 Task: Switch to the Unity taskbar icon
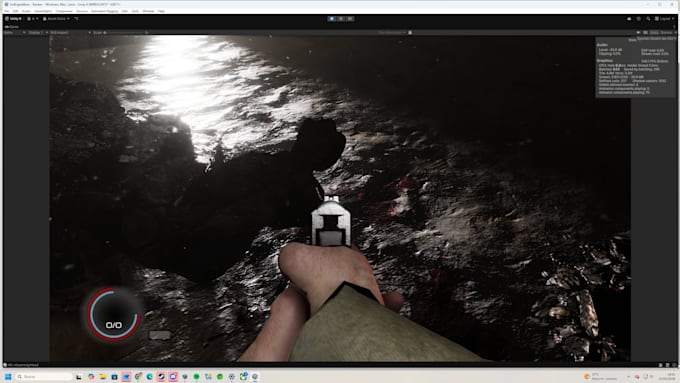pyautogui.click(x=255, y=376)
